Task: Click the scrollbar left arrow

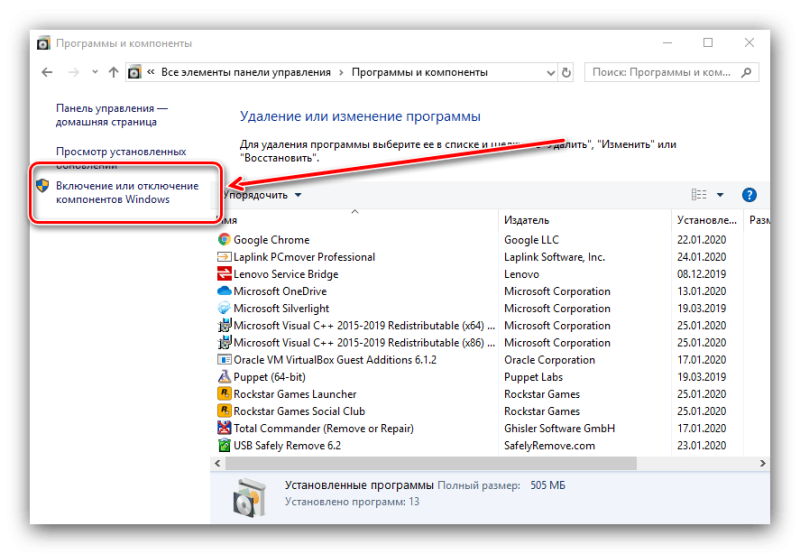Action: (x=218, y=463)
